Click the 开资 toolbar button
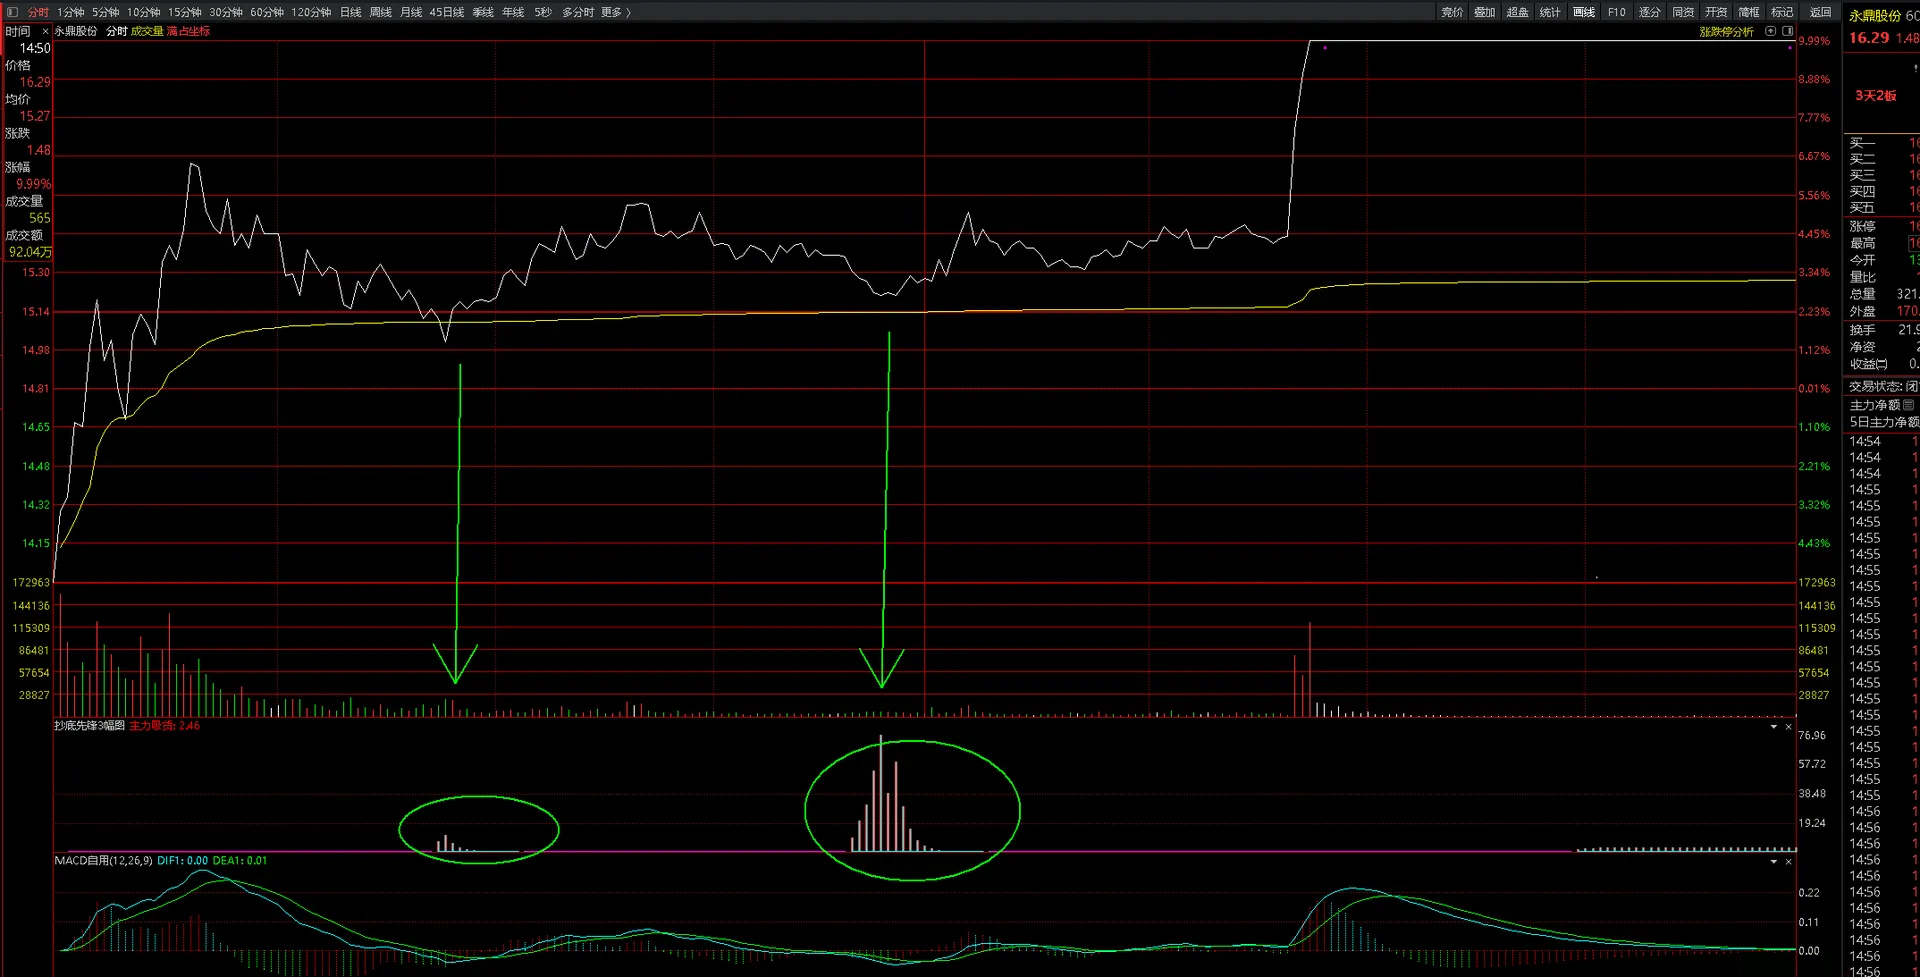This screenshot has height=977, width=1920. pos(1716,12)
